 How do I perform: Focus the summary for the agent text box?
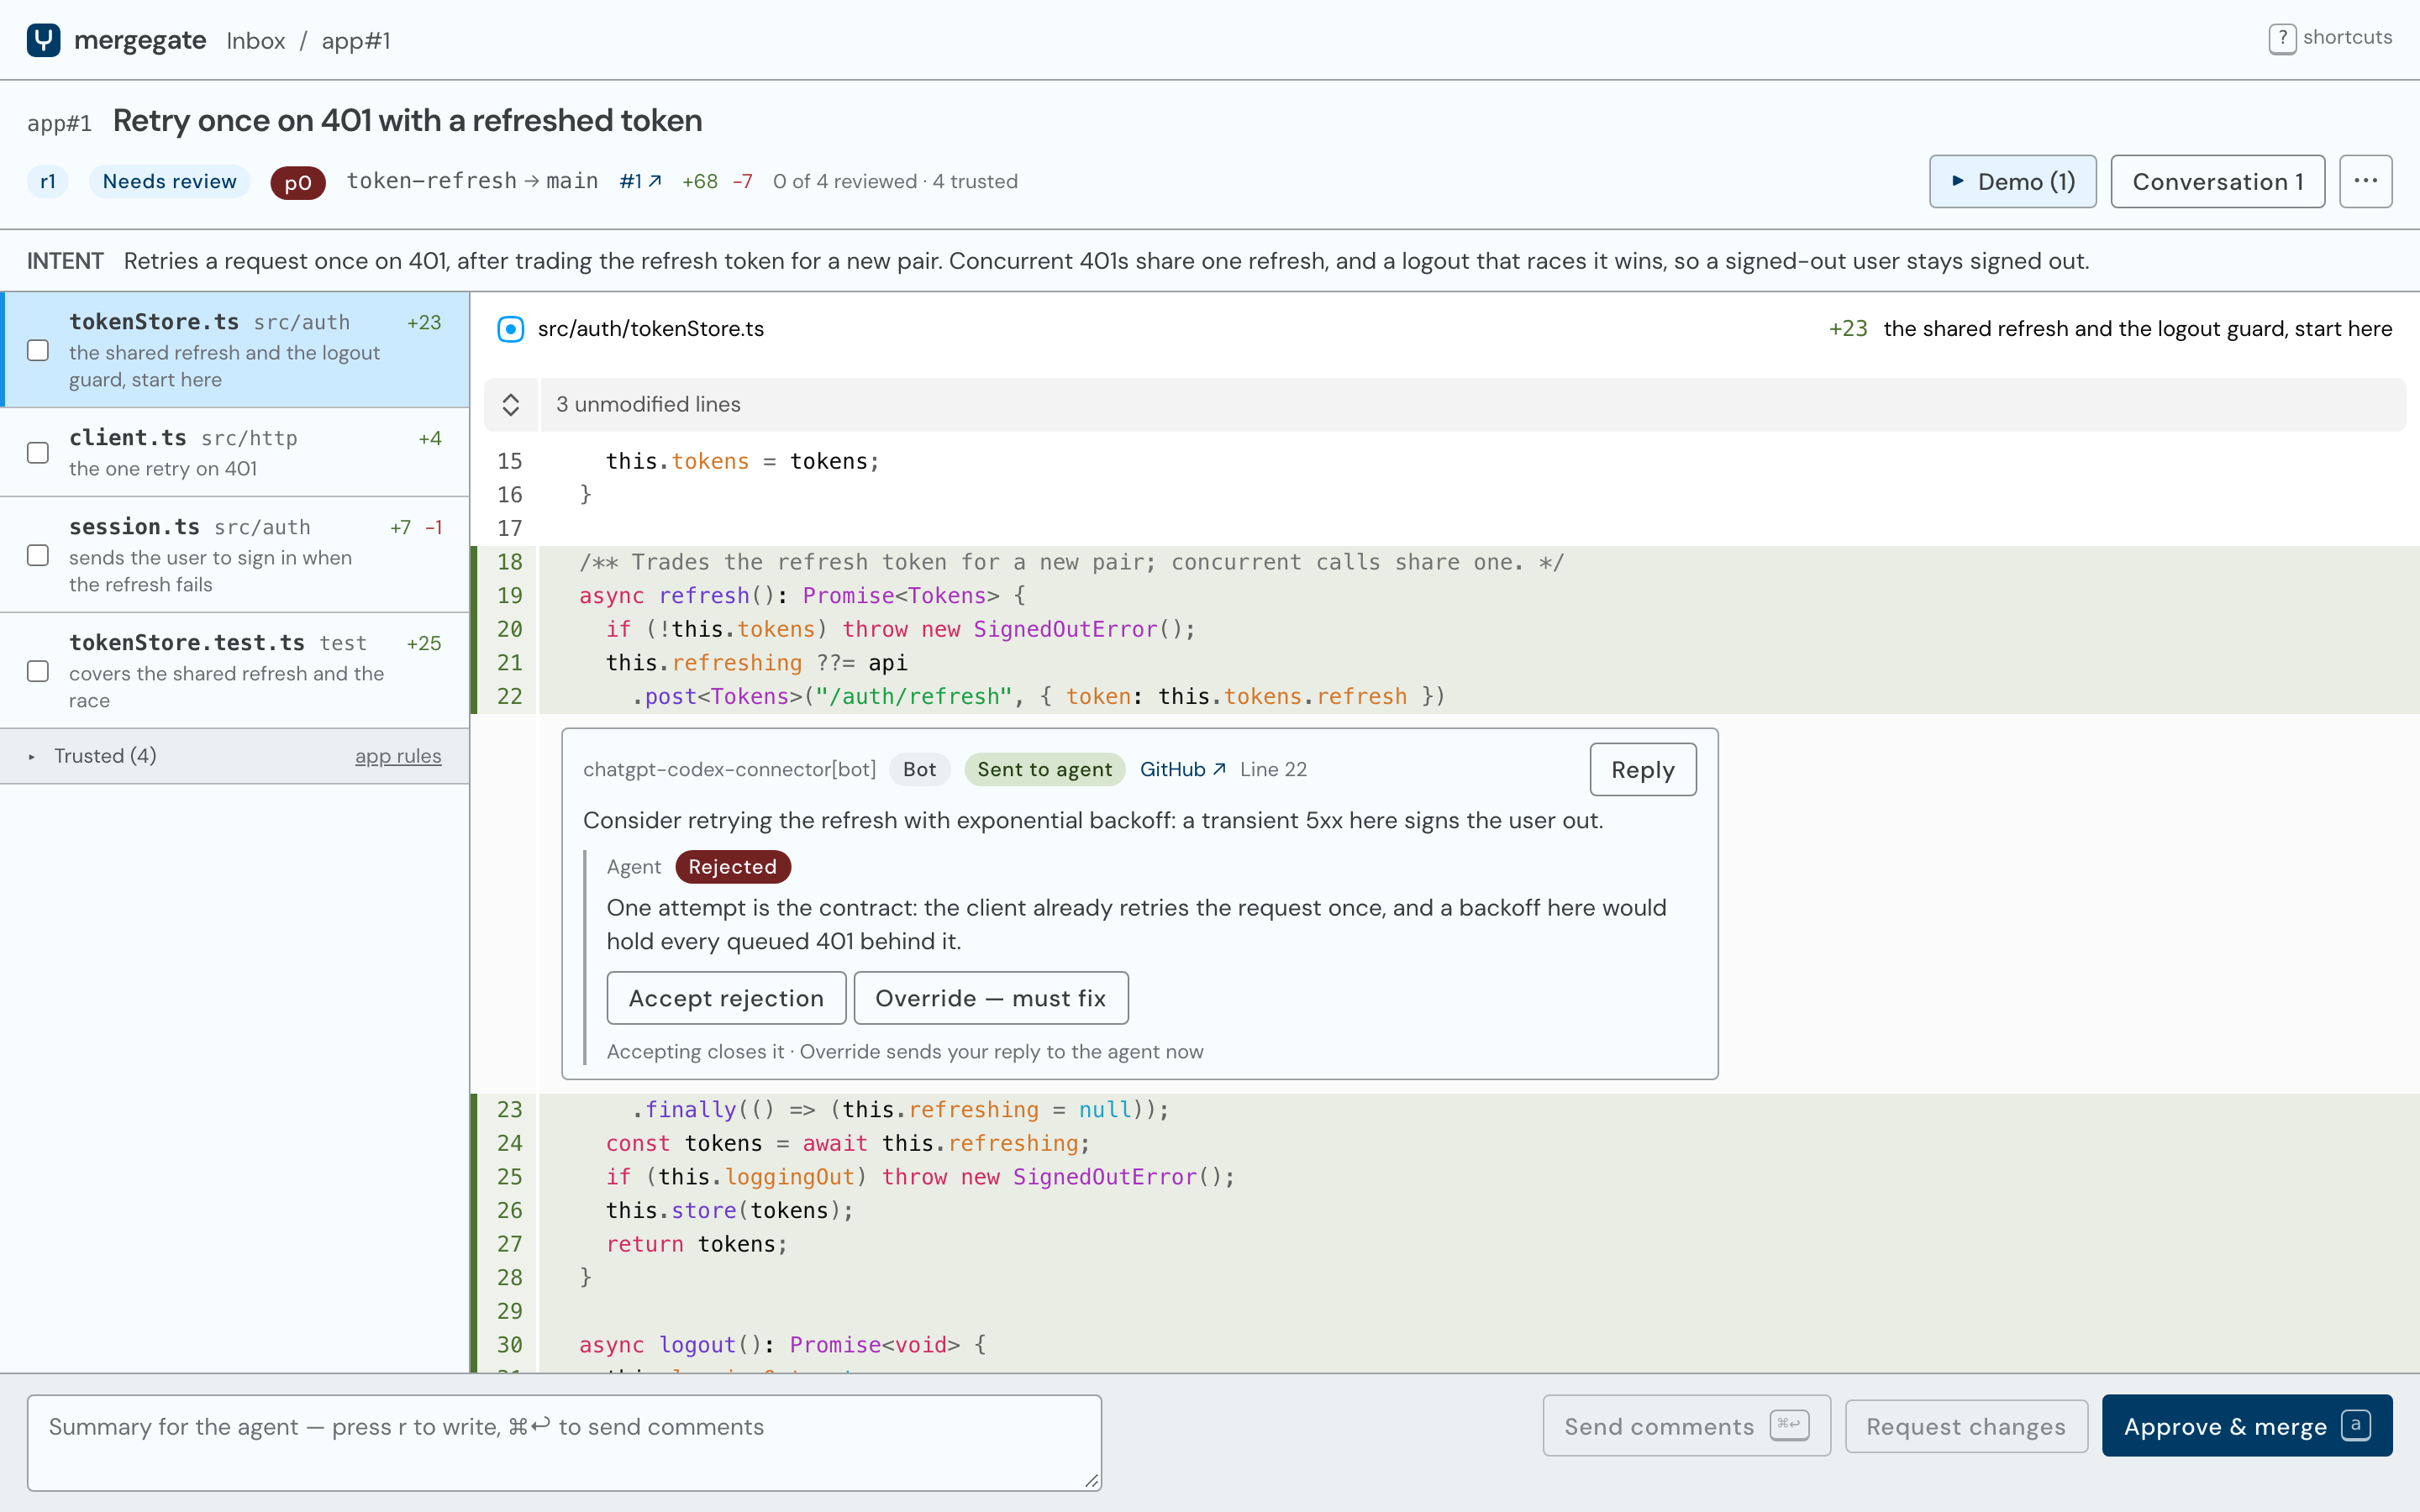pyautogui.click(x=564, y=1442)
